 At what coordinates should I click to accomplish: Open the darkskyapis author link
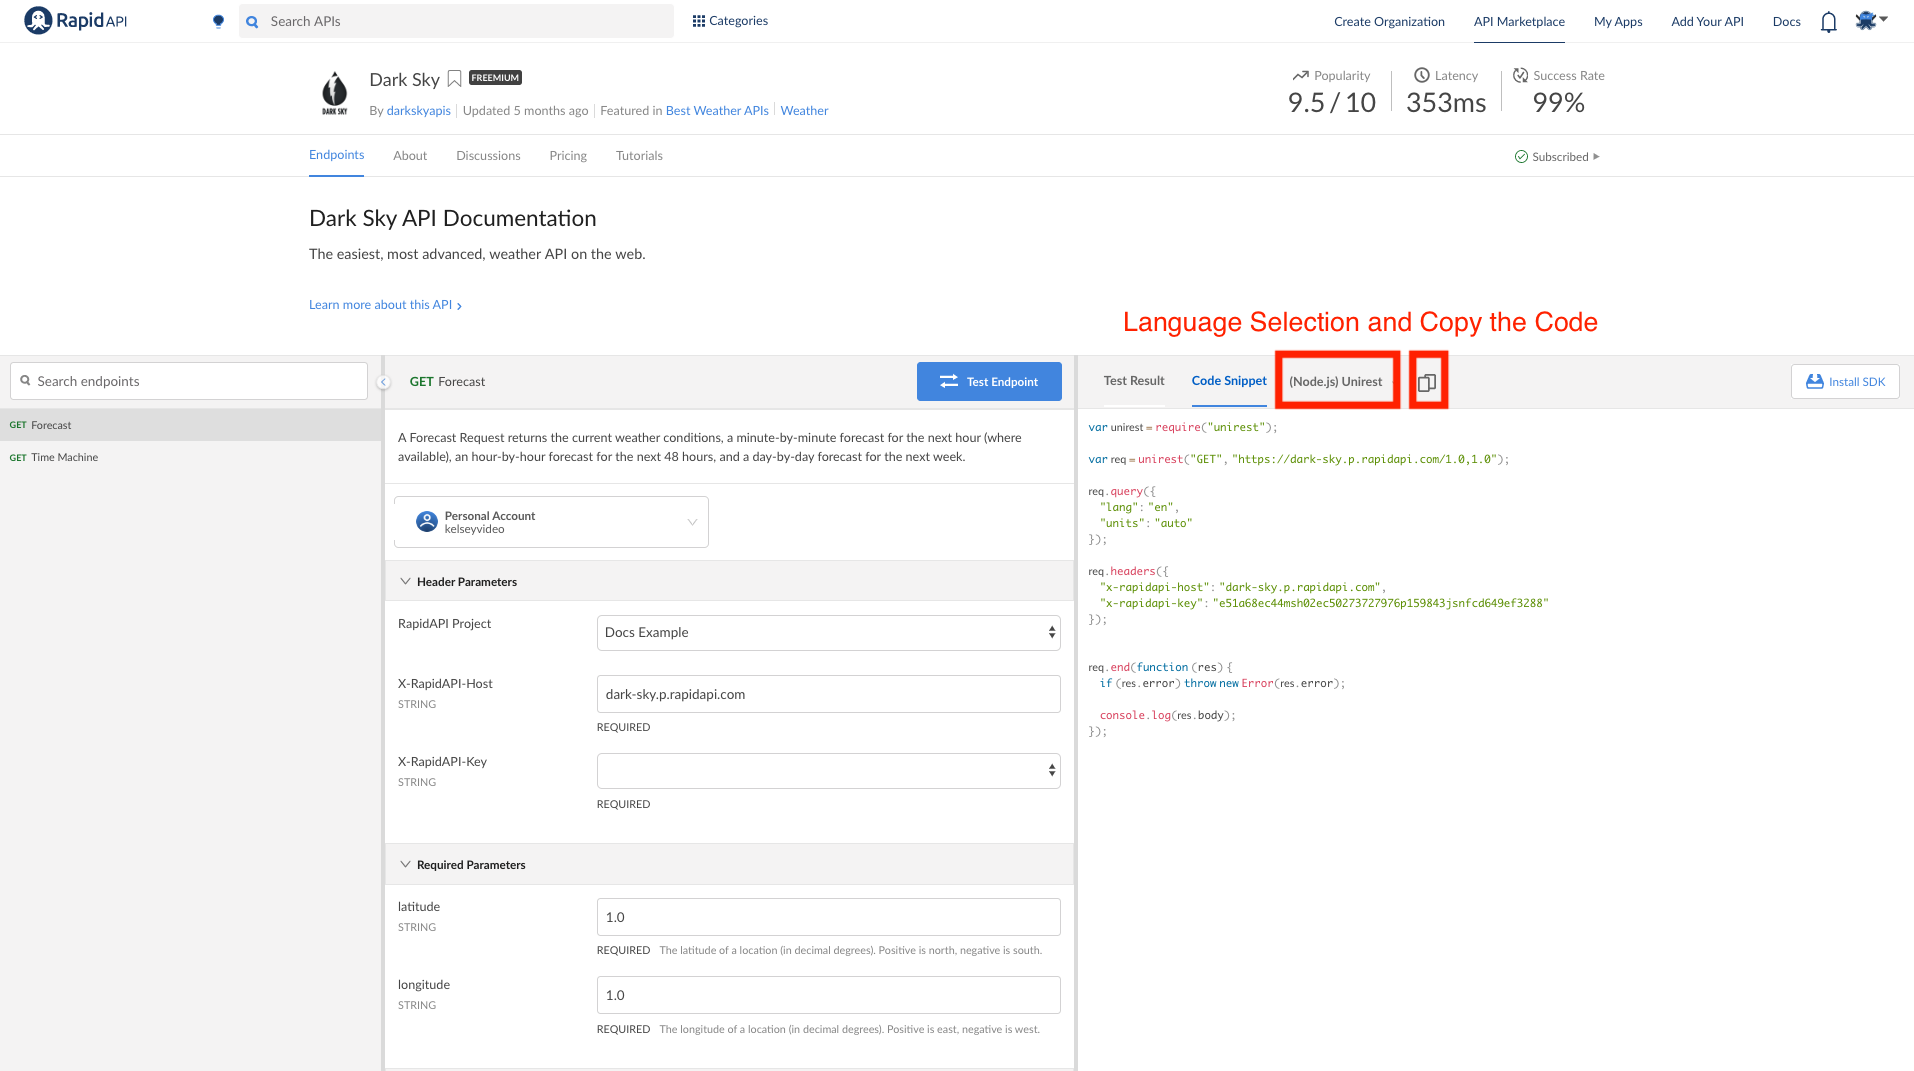418,111
